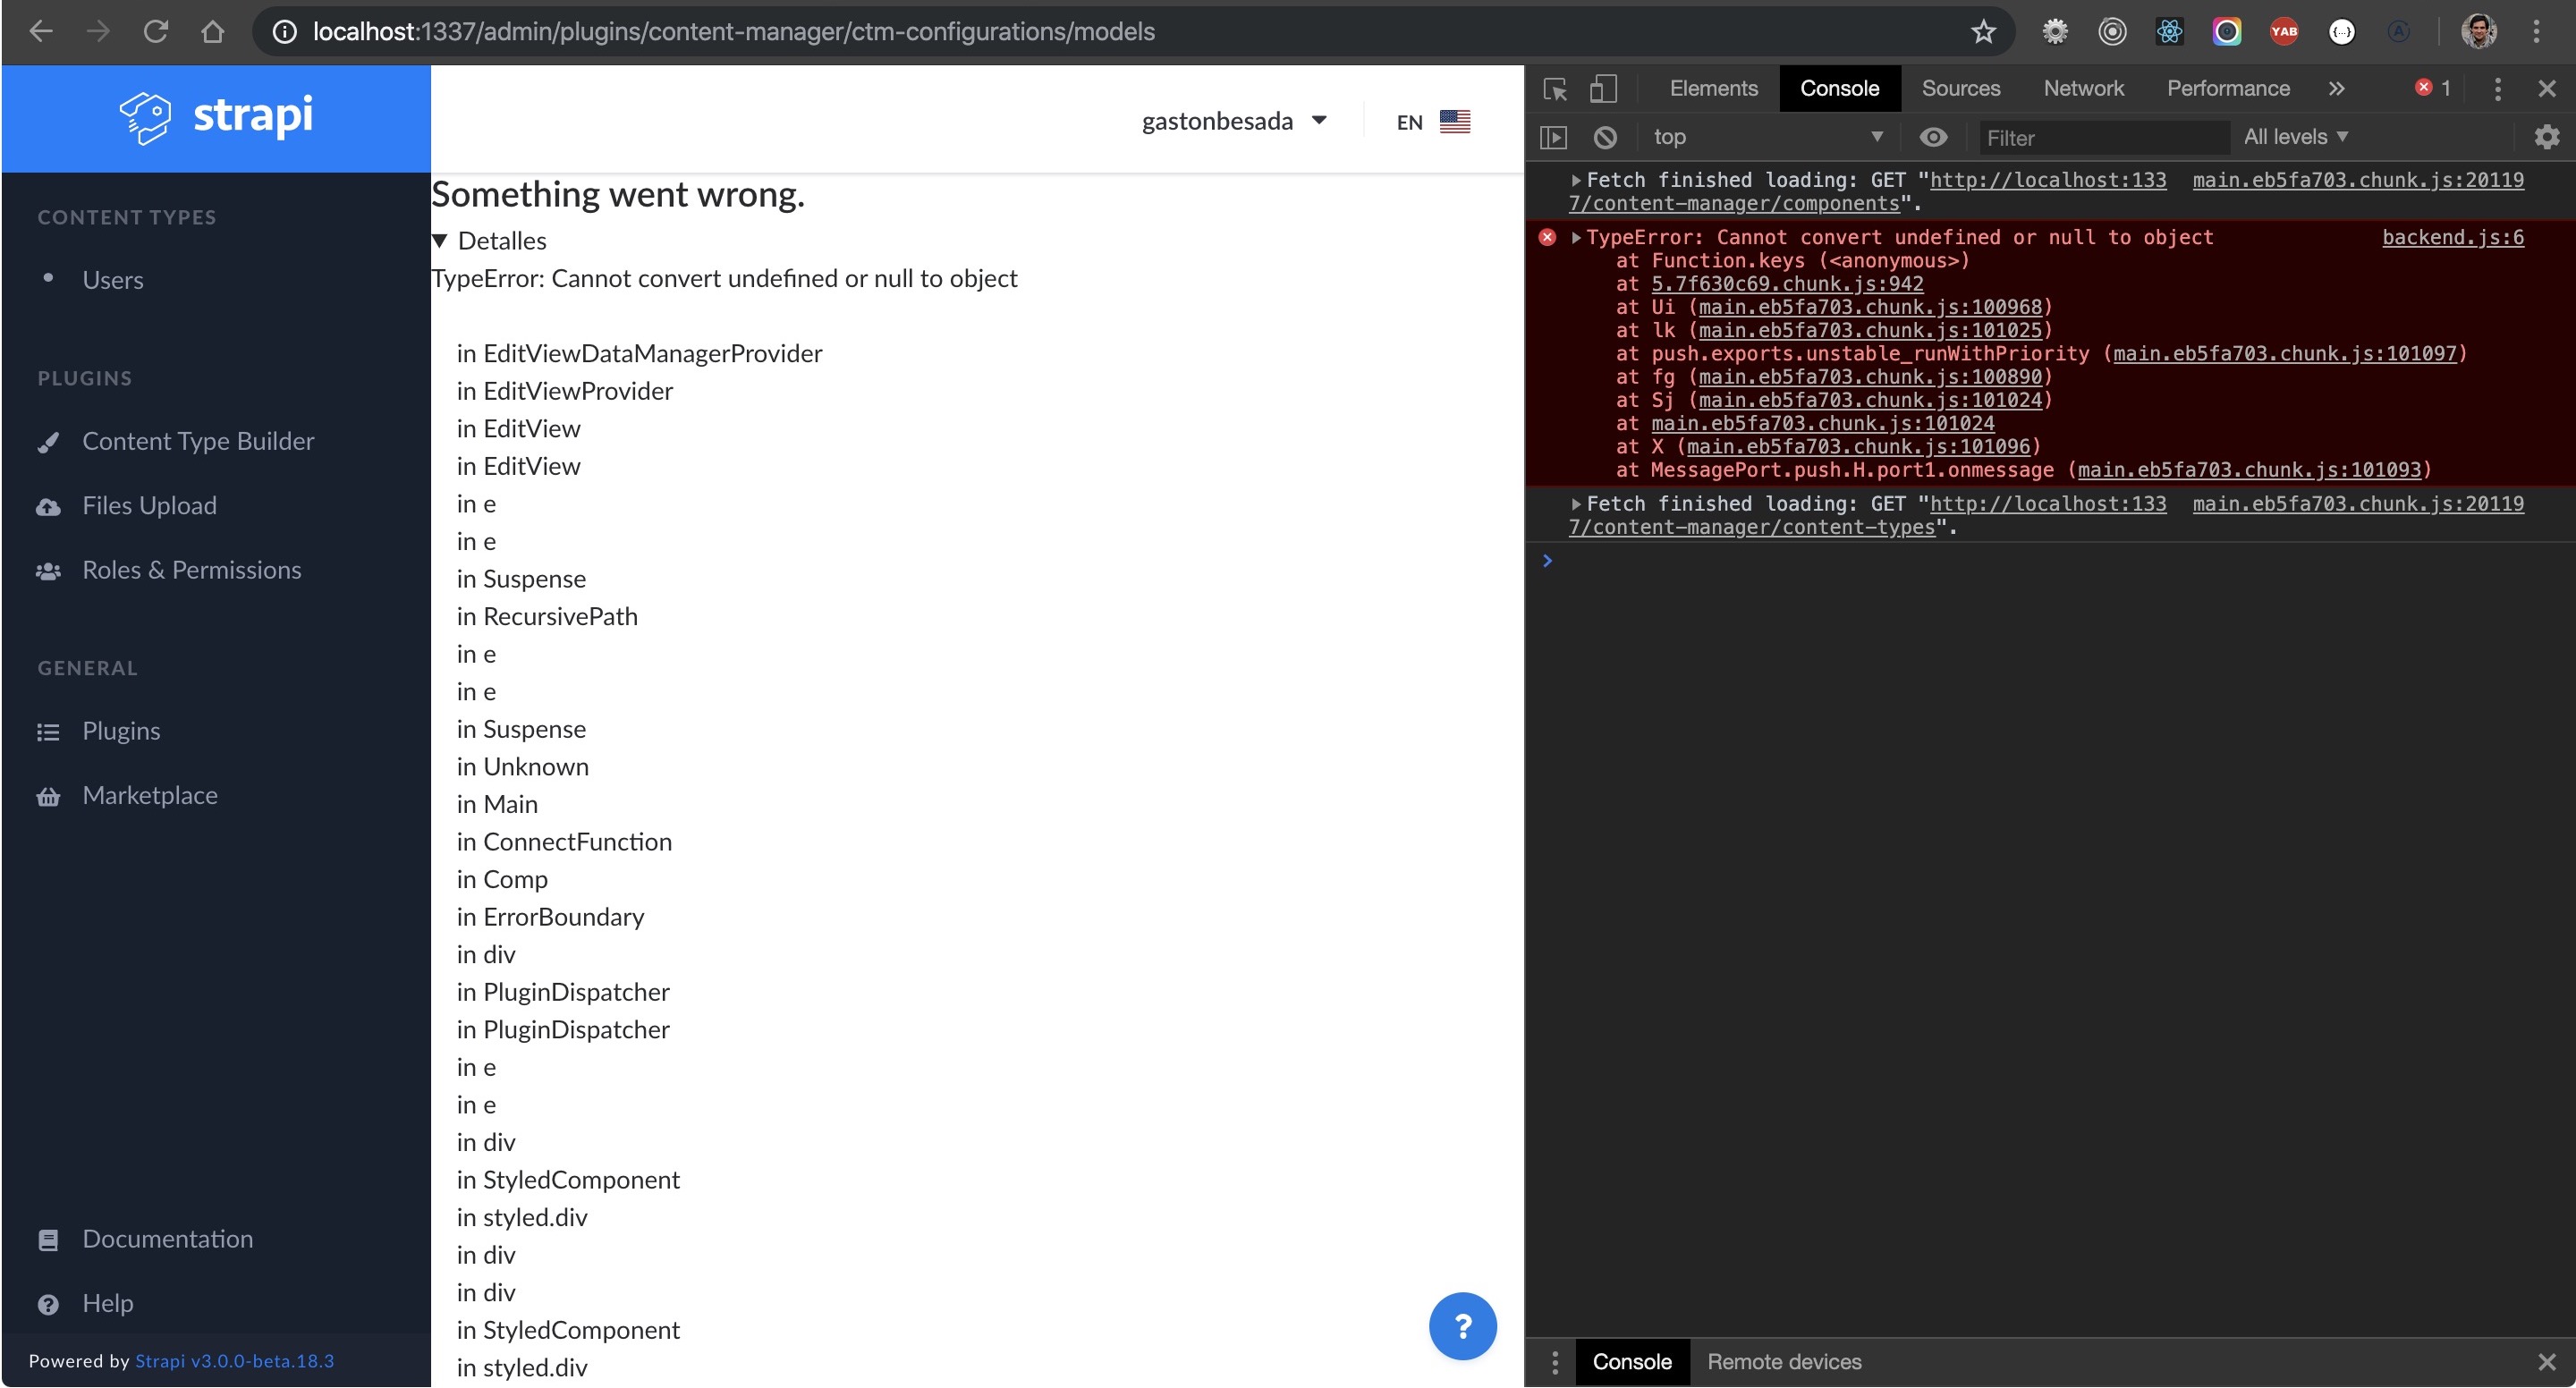
Task: Open the Strapi v3.0.0-beta.18.3 version link
Action: coord(234,1361)
